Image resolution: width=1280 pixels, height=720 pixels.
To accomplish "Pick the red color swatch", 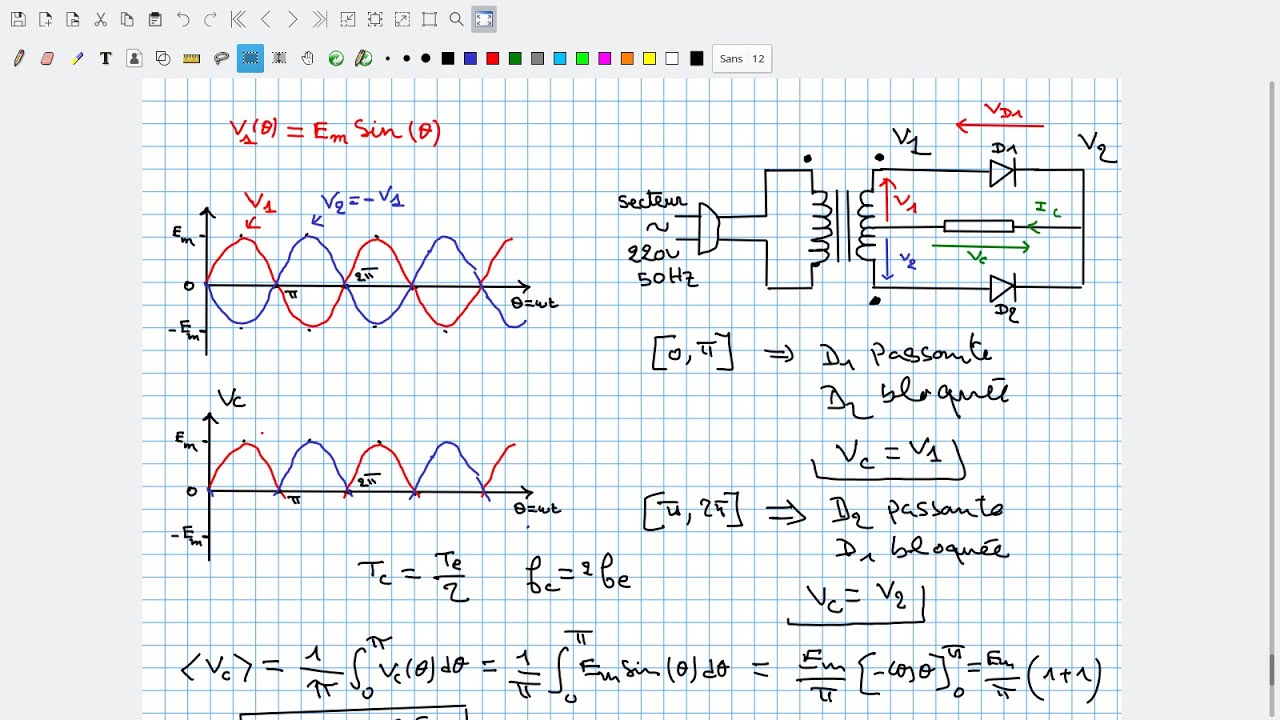I will (492, 59).
